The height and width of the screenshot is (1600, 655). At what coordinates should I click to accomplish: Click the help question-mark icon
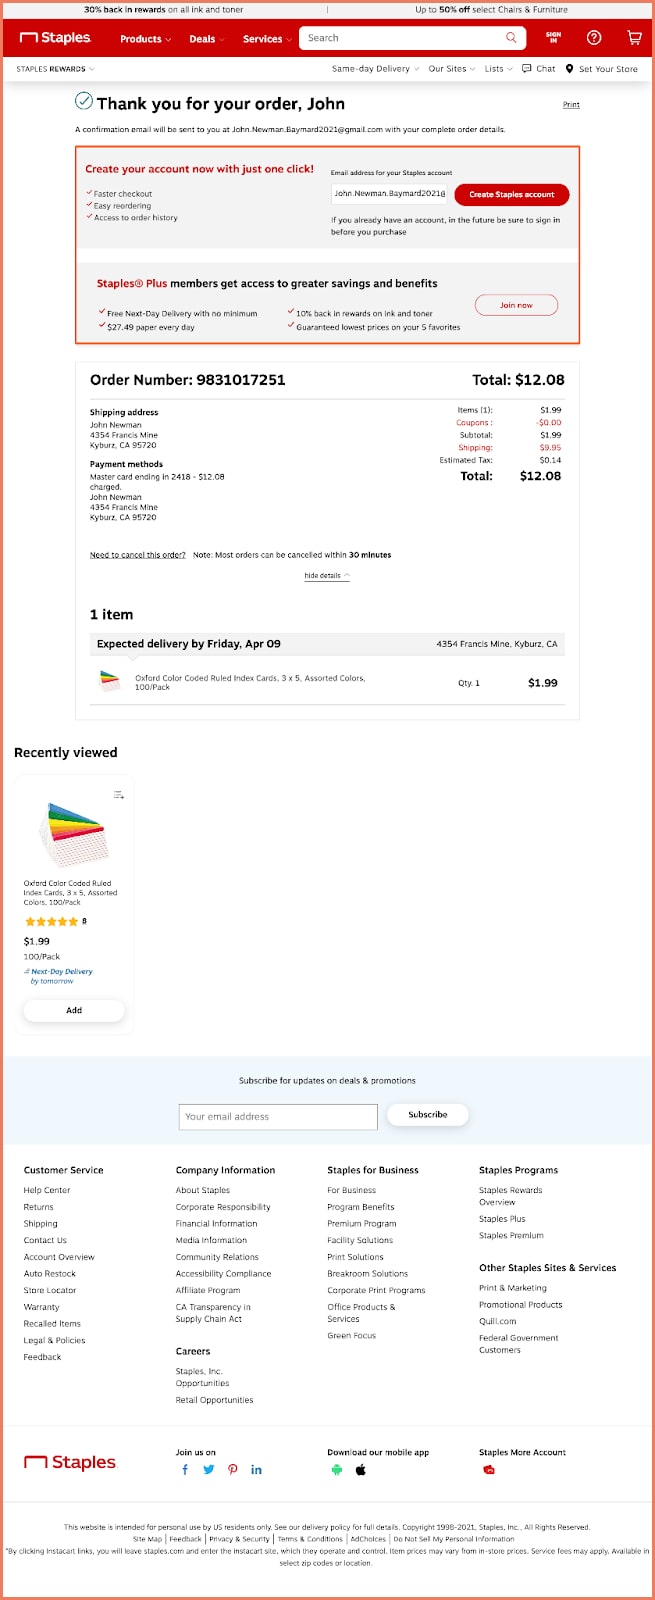[x=595, y=38]
